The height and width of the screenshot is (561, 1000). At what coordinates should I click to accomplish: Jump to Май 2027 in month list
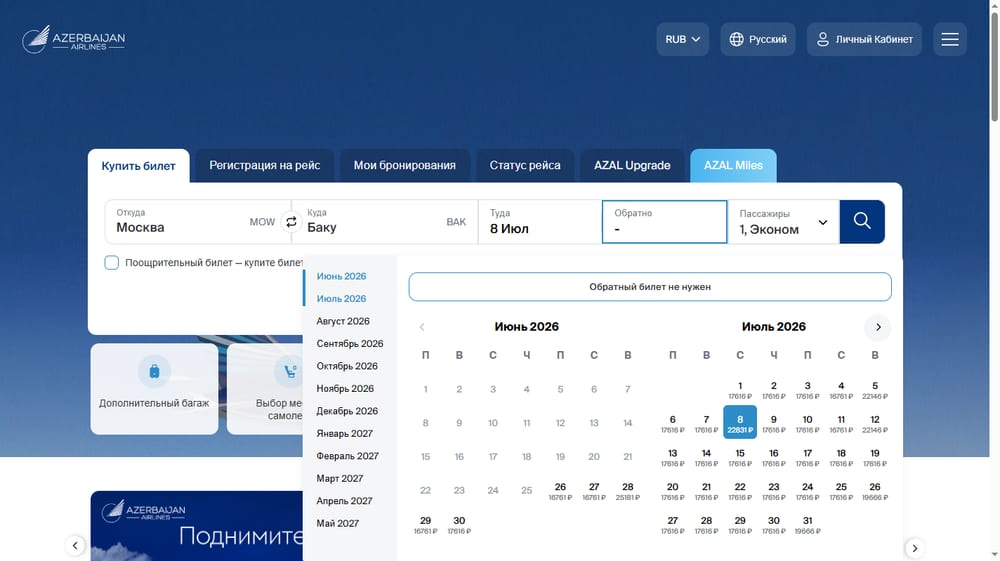337,523
